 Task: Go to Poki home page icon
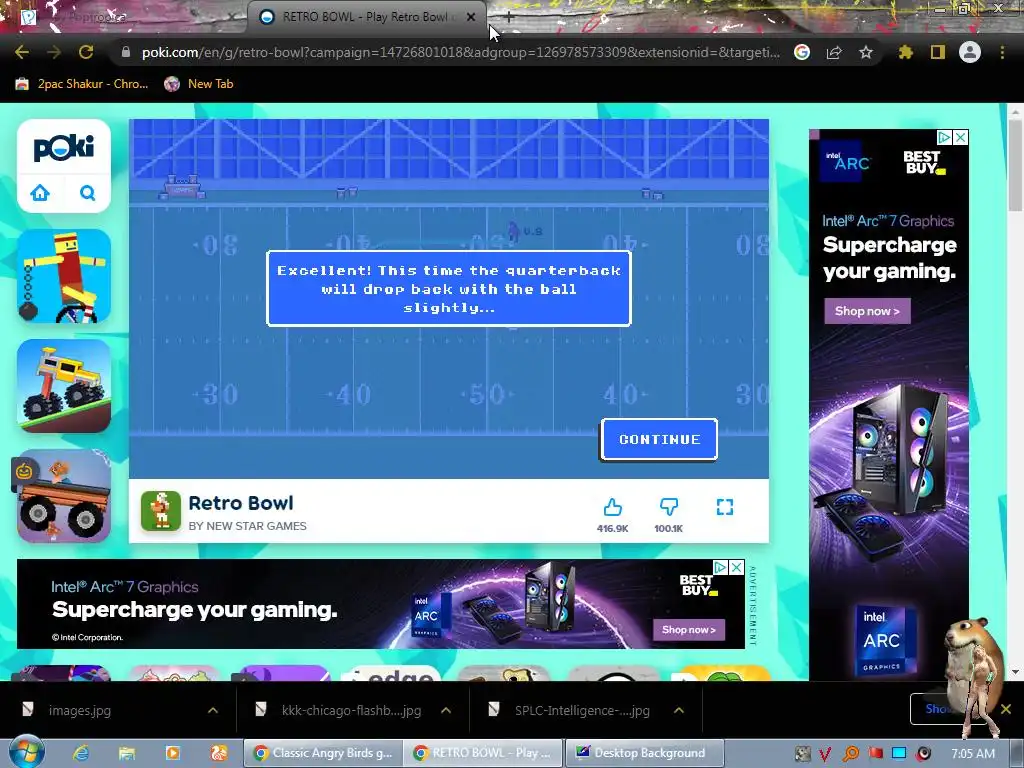pos(40,193)
